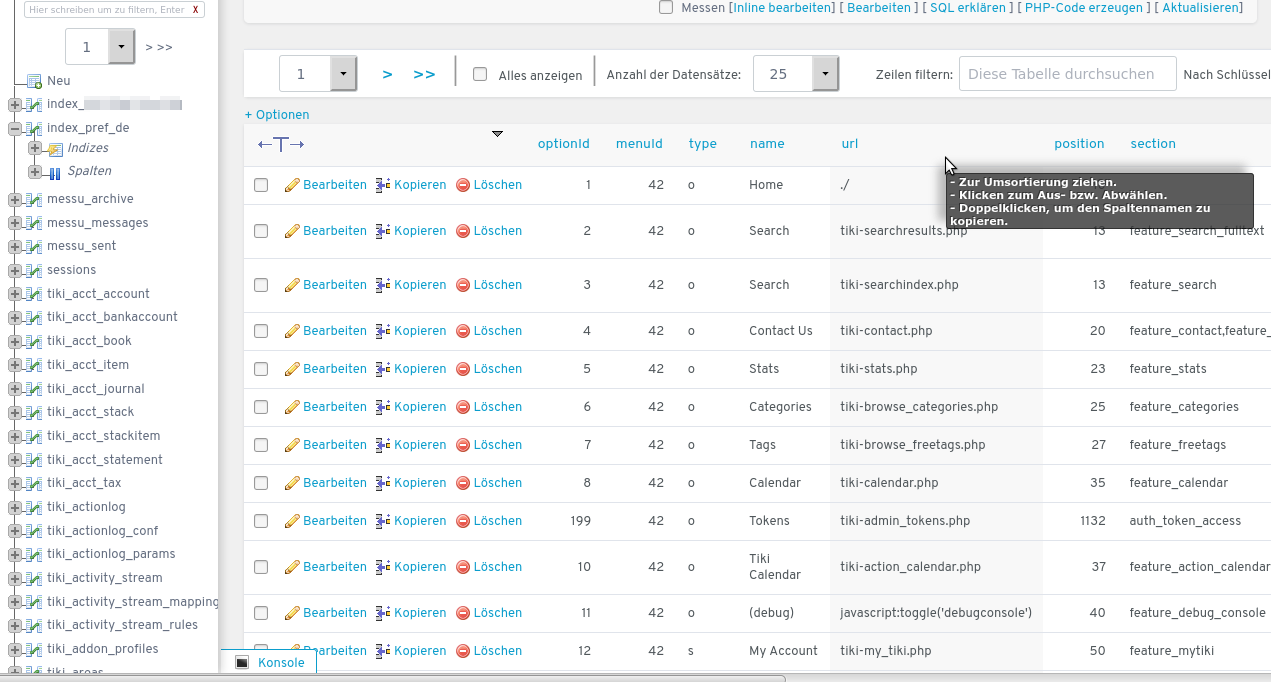Collapse the index_pref_de tree node
The image size is (1271, 682).
(x=14, y=128)
